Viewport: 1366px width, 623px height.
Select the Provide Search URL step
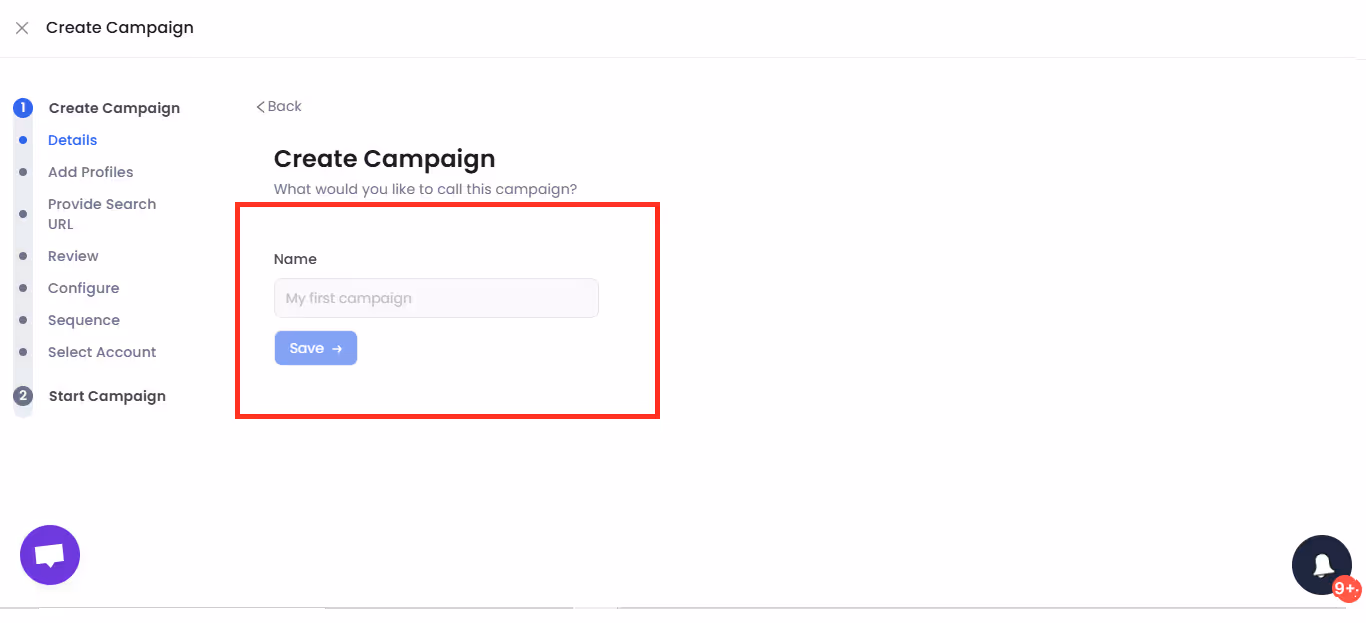coord(102,213)
